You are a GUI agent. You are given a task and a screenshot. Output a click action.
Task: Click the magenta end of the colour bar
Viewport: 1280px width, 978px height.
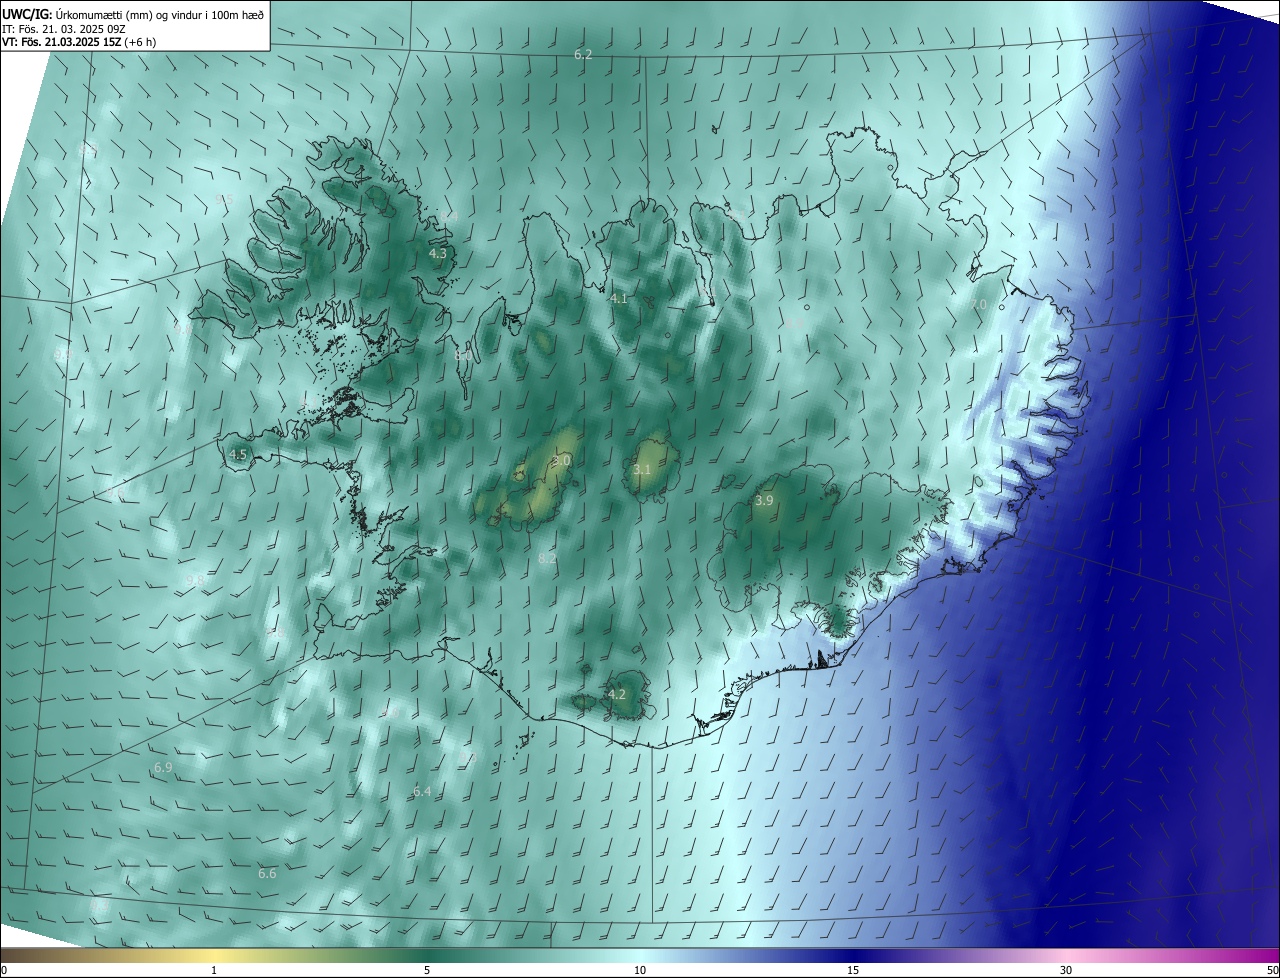tap(1270, 955)
